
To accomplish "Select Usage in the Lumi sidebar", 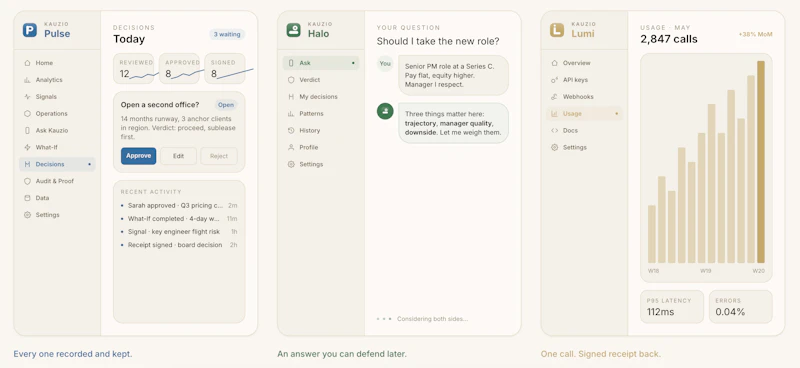I will [585, 113].
